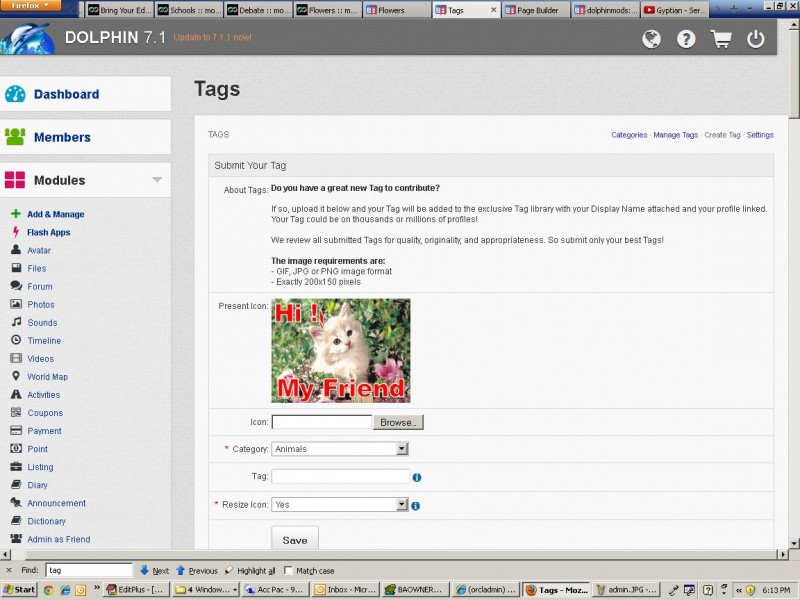Image resolution: width=800 pixels, height=600 pixels.
Task: Click the Listing briefcase icon
Action: point(16,466)
